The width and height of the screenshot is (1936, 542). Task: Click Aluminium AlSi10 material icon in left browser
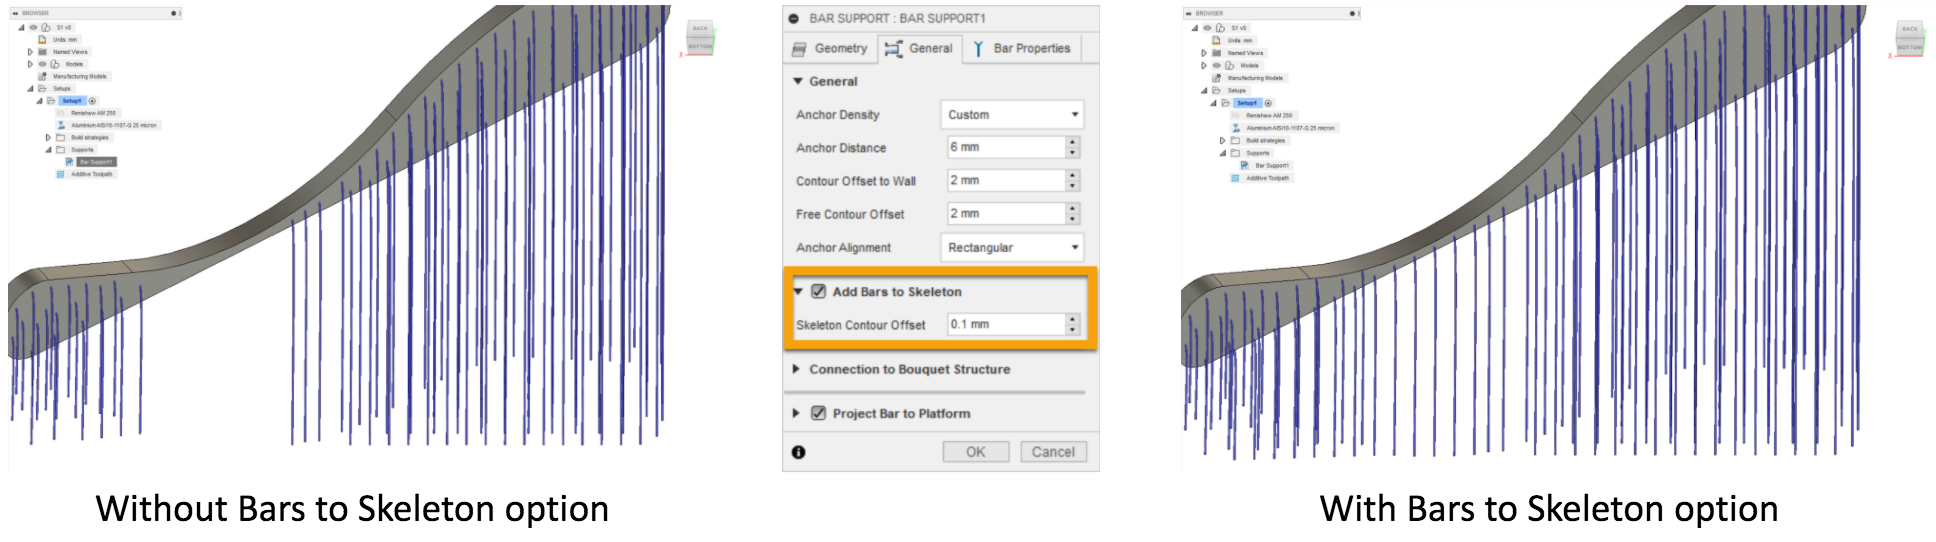(61, 126)
